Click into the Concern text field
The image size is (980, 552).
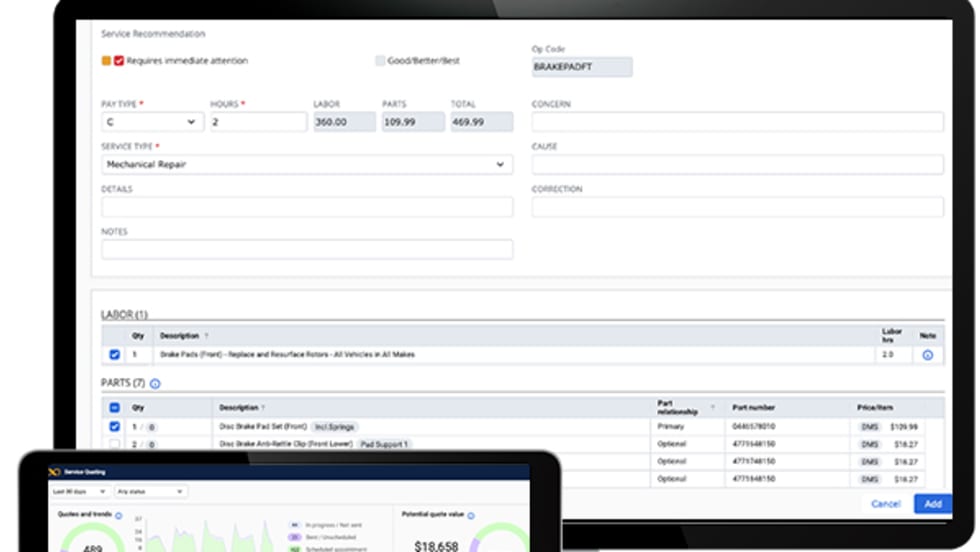(737, 122)
